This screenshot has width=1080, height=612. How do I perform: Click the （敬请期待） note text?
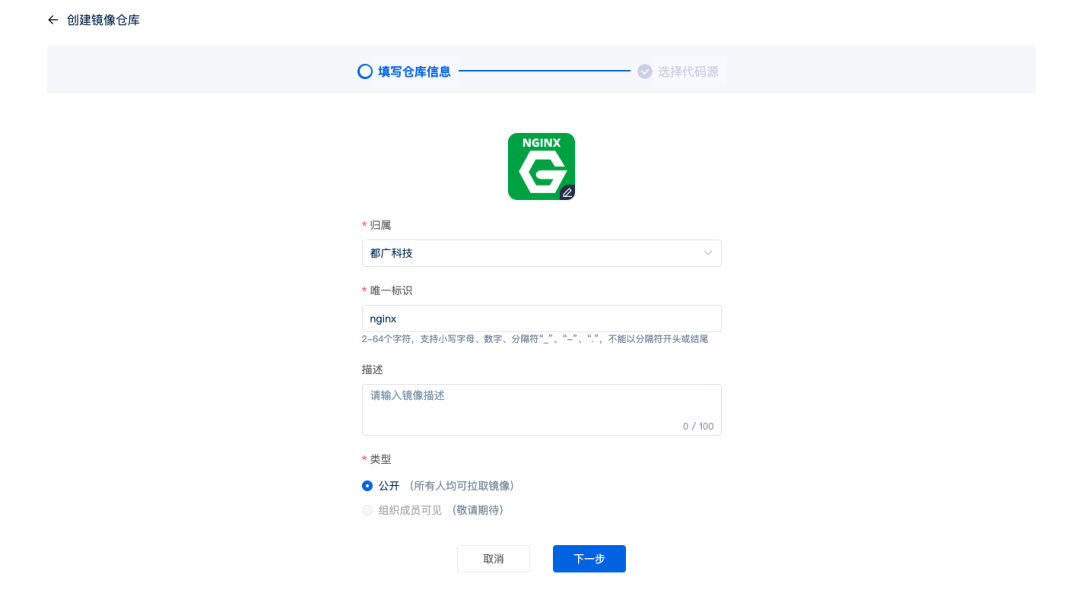tap(477, 510)
